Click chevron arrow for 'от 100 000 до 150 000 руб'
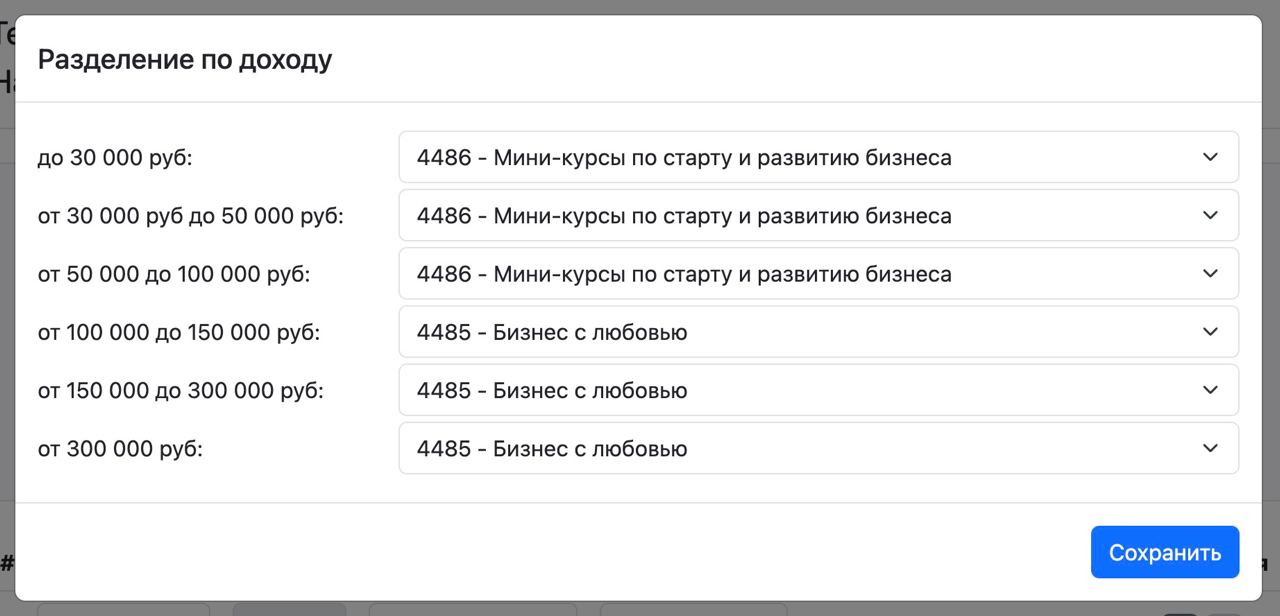Viewport: 1280px width, 616px height. [1210, 331]
